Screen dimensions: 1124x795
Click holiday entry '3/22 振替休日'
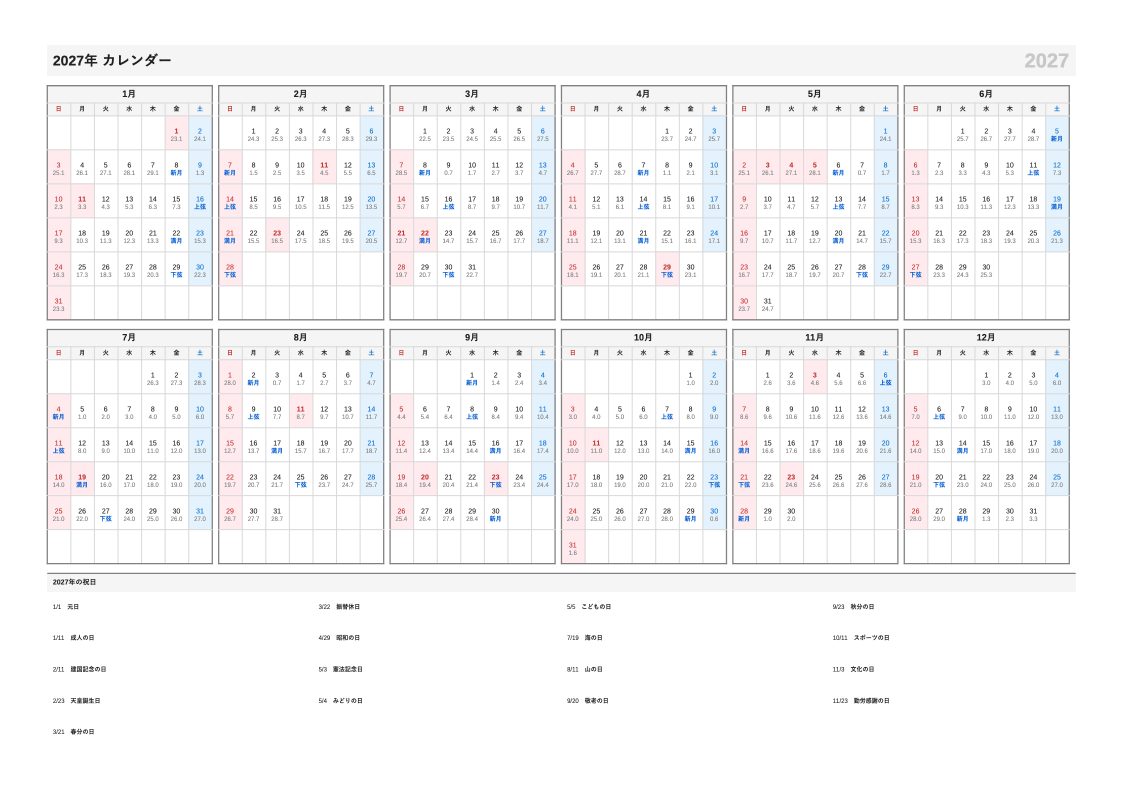(x=339, y=606)
